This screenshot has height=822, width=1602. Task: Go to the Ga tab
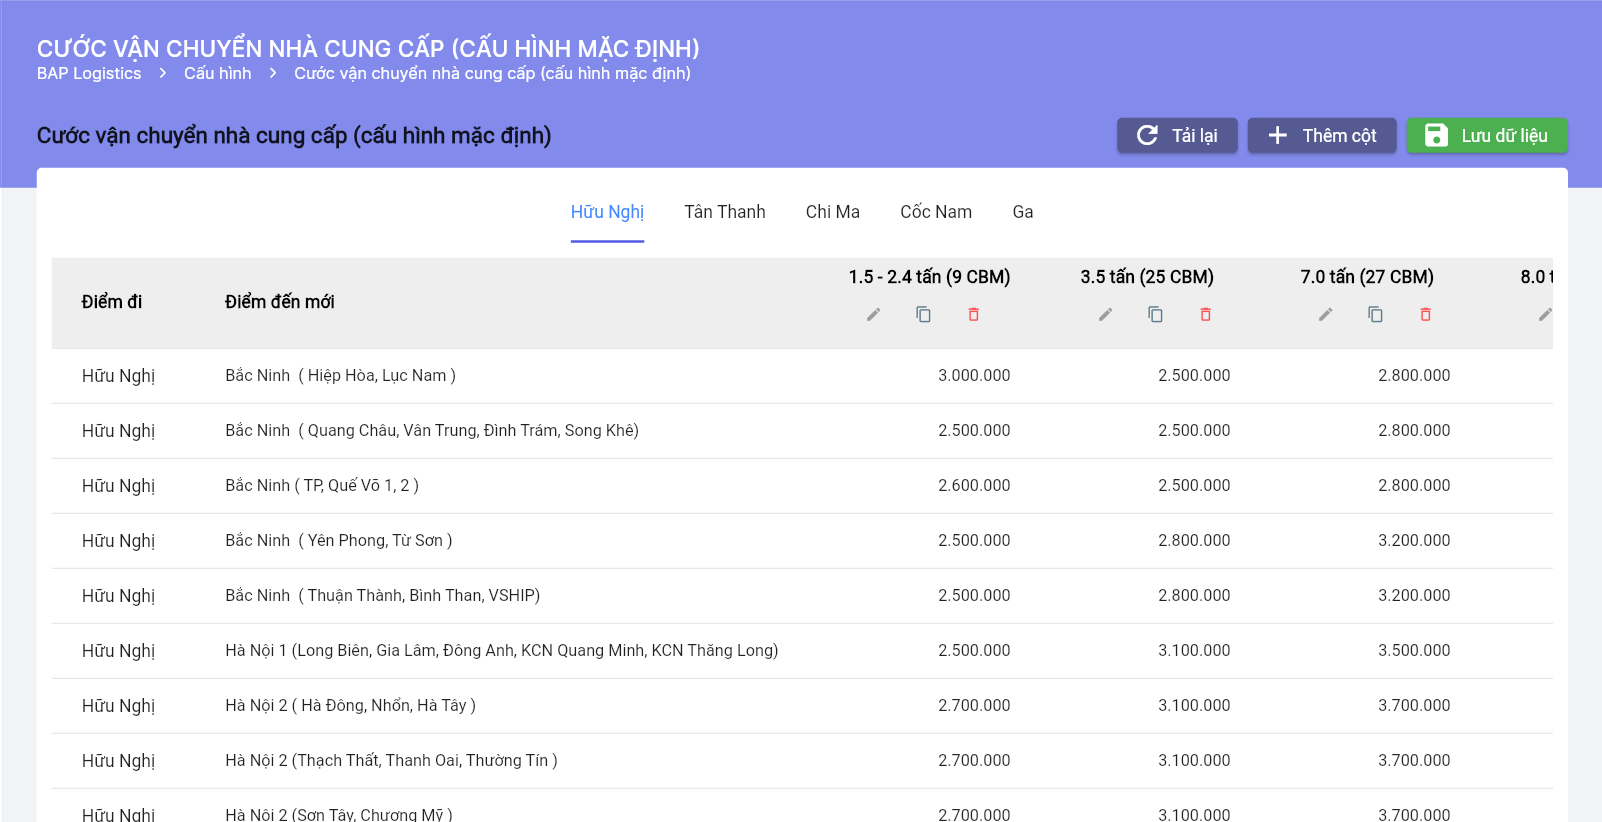tap(1022, 212)
